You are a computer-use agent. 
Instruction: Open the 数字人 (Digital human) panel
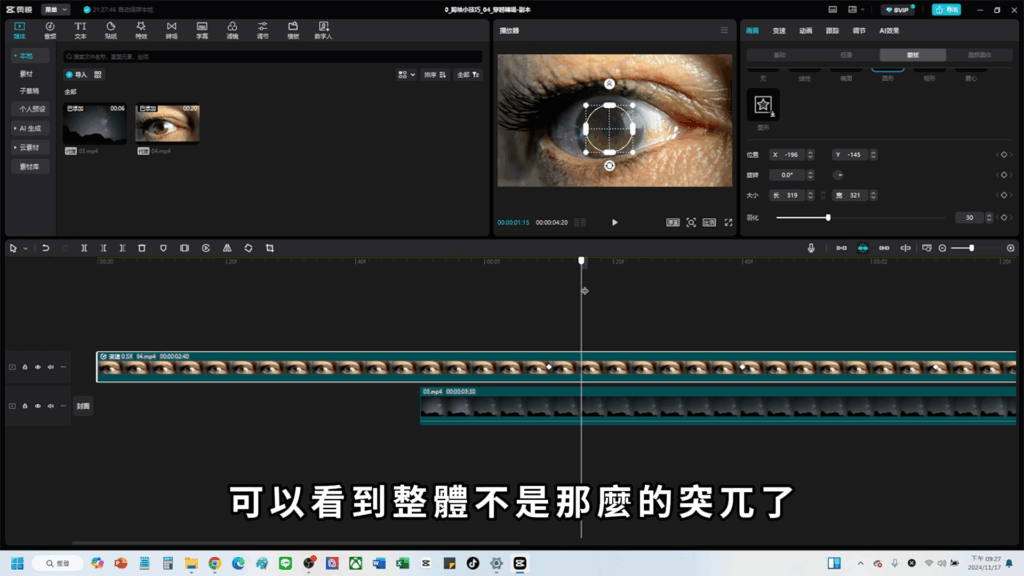tap(323, 30)
